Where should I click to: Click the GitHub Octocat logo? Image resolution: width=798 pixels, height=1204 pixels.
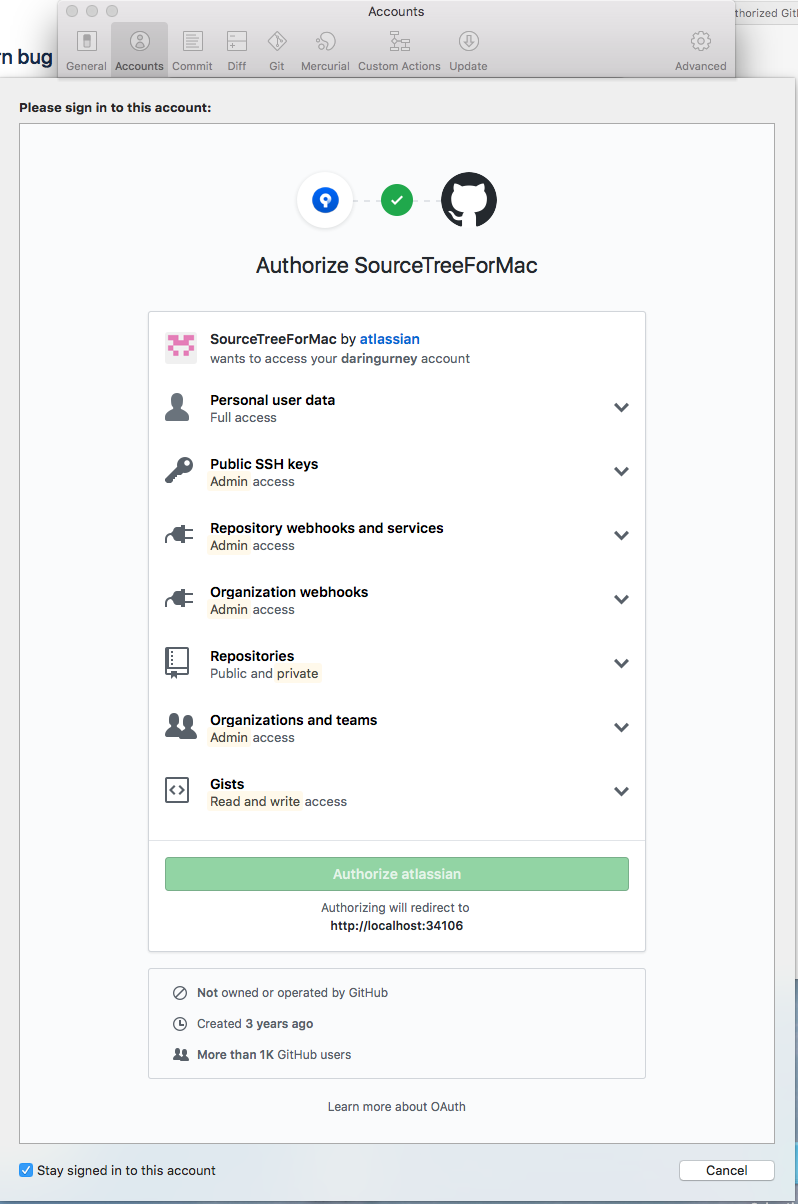(469, 200)
